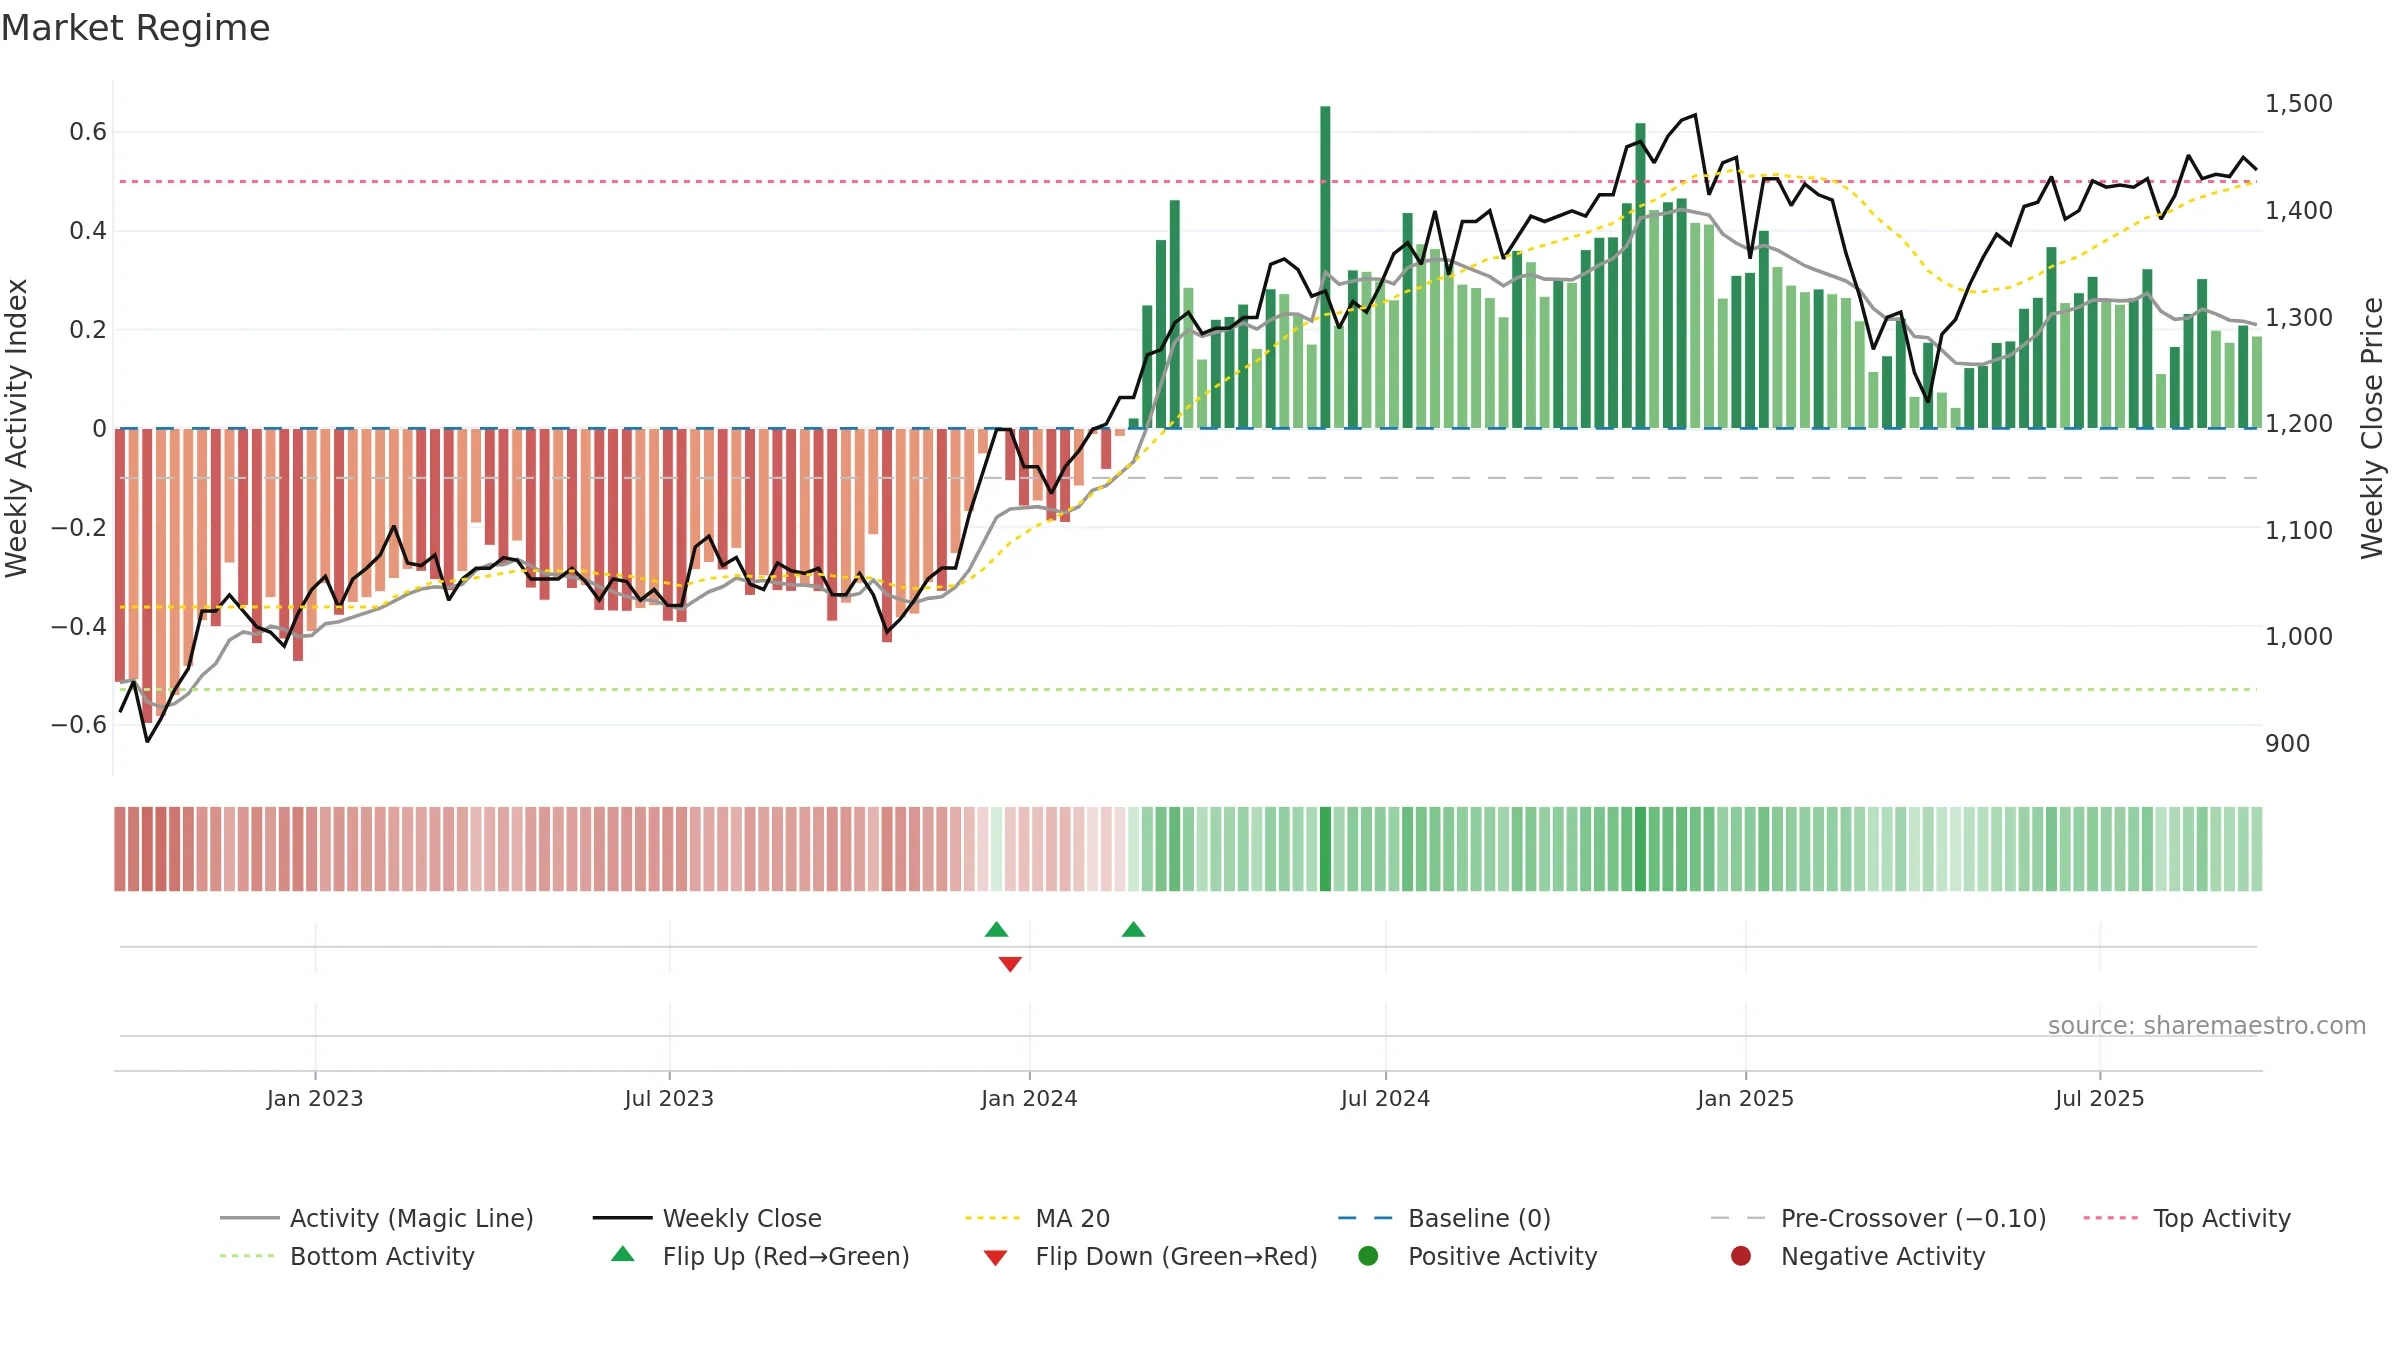This screenshot has width=2400, height=1350.
Task: Toggle the Bottom Activity legend entry
Action: [x=347, y=1256]
